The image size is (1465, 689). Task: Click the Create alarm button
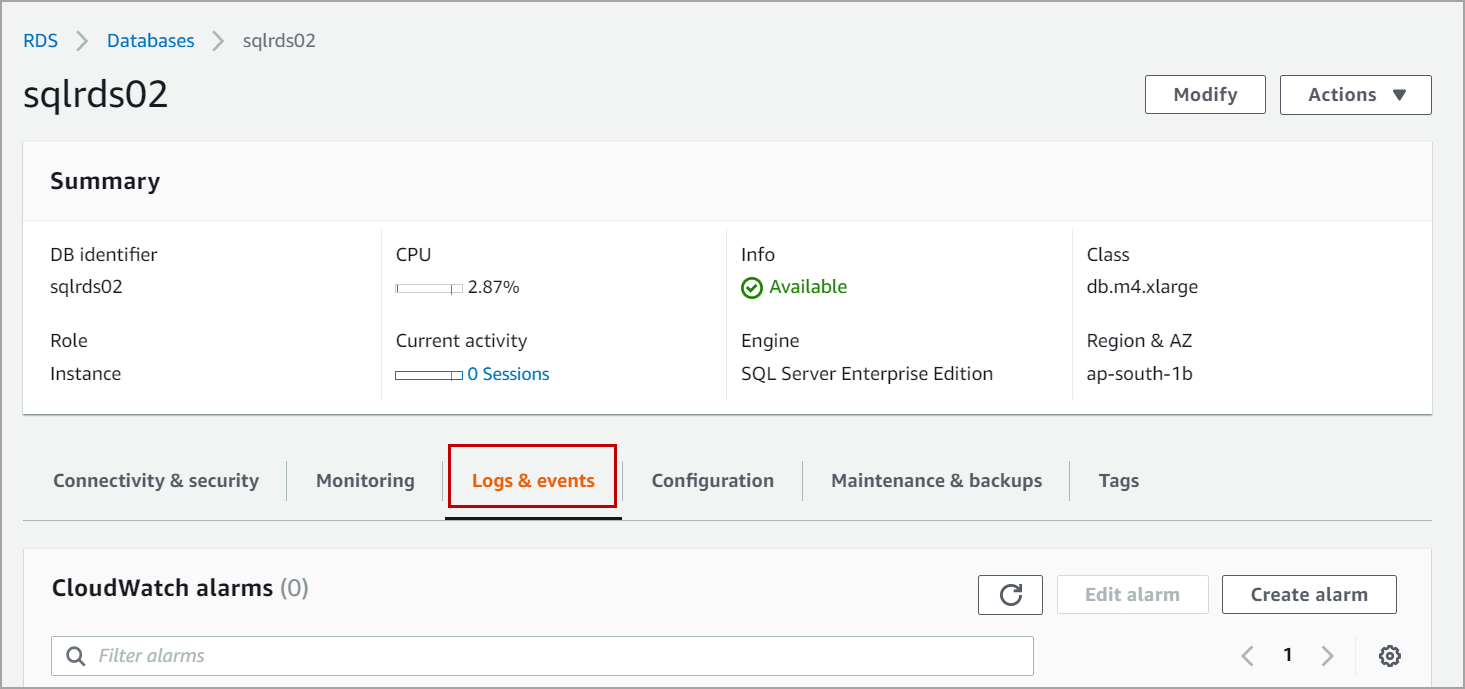(1308, 595)
